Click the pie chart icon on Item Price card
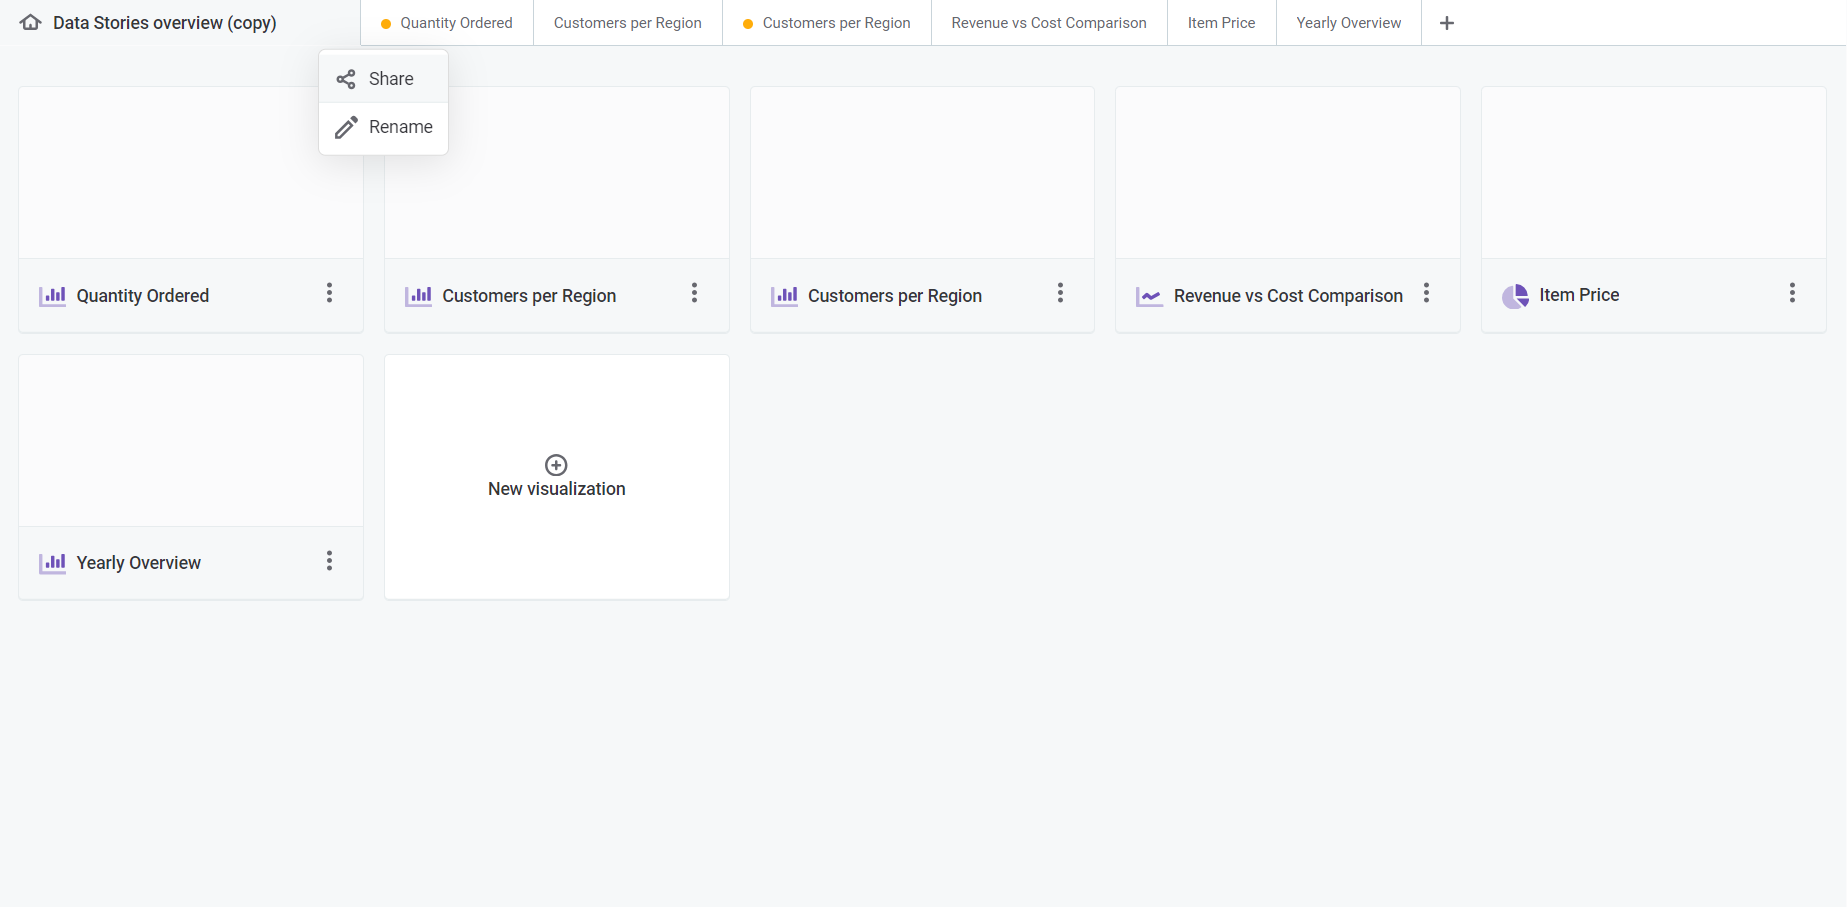The width and height of the screenshot is (1847, 907). pos(1515,296)
